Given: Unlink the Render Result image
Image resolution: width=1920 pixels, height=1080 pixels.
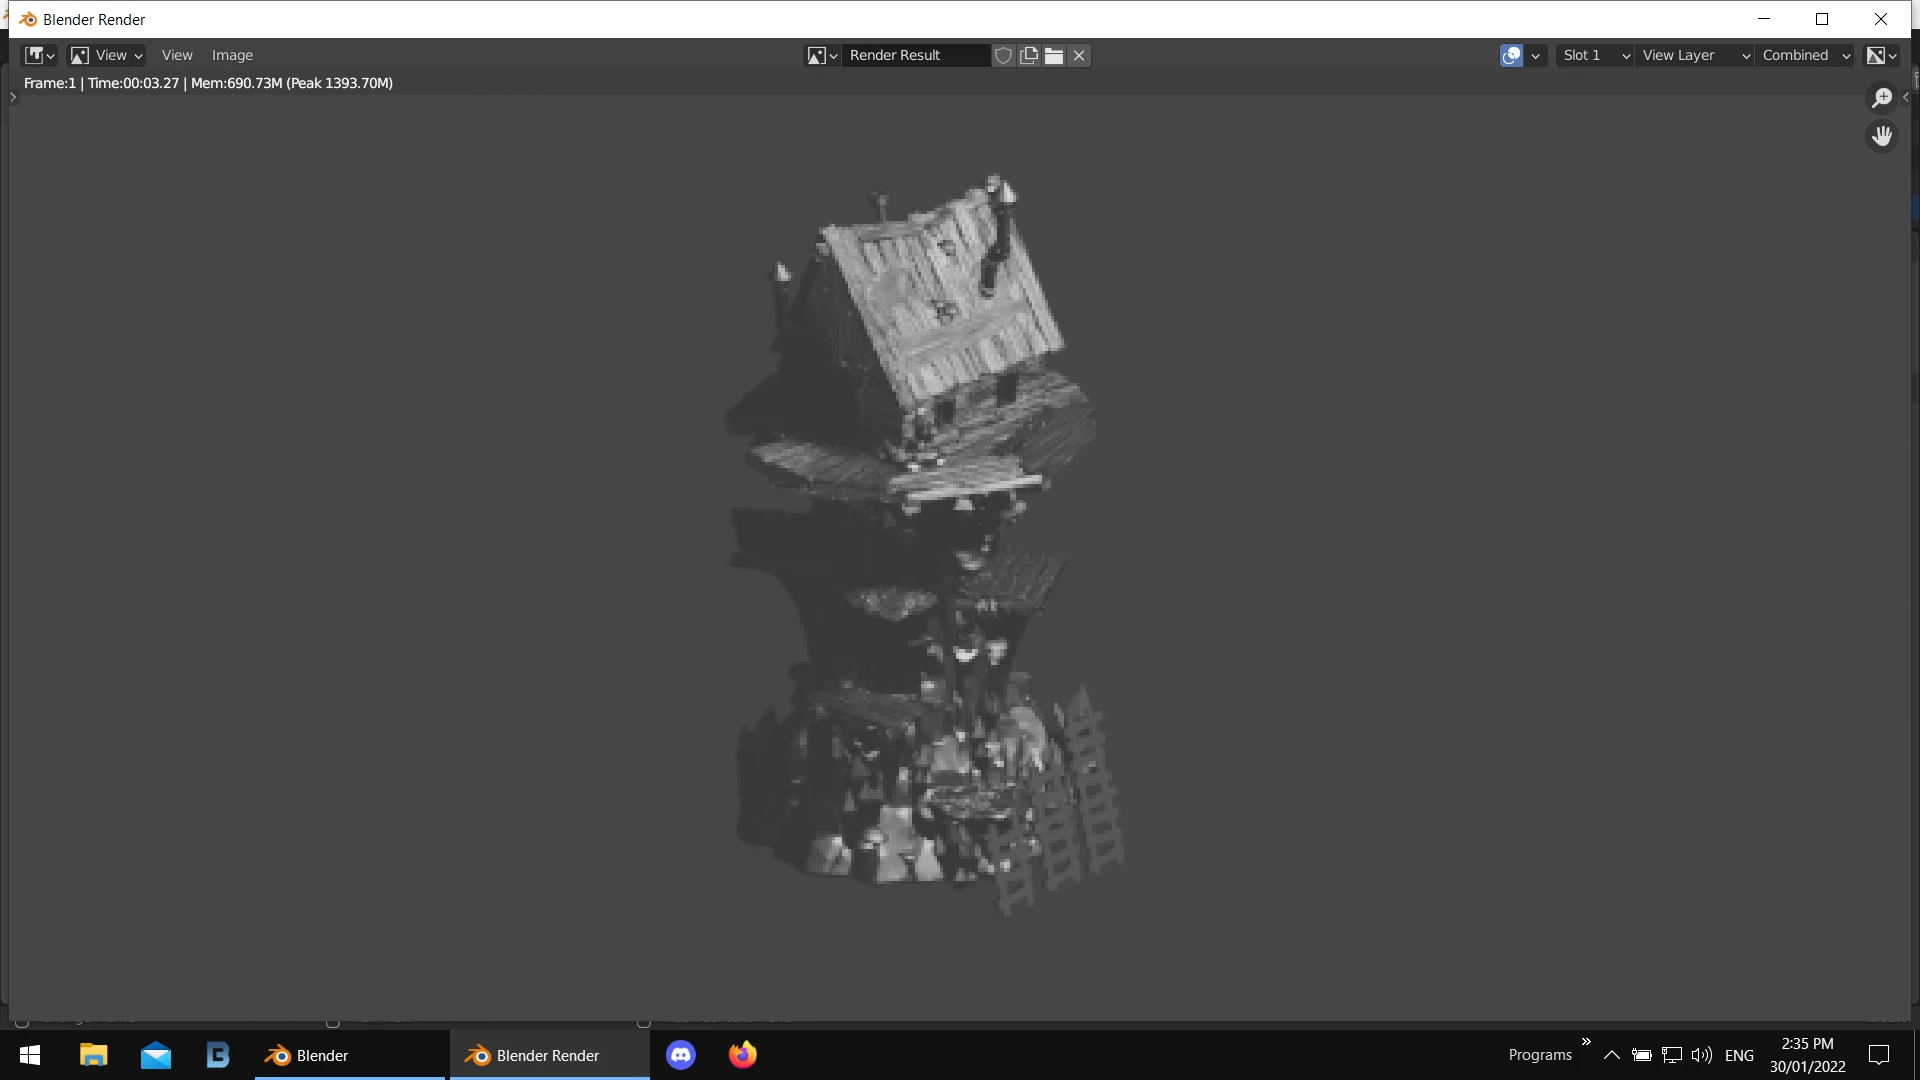Looking at the screenshot, I should 1079,55.
